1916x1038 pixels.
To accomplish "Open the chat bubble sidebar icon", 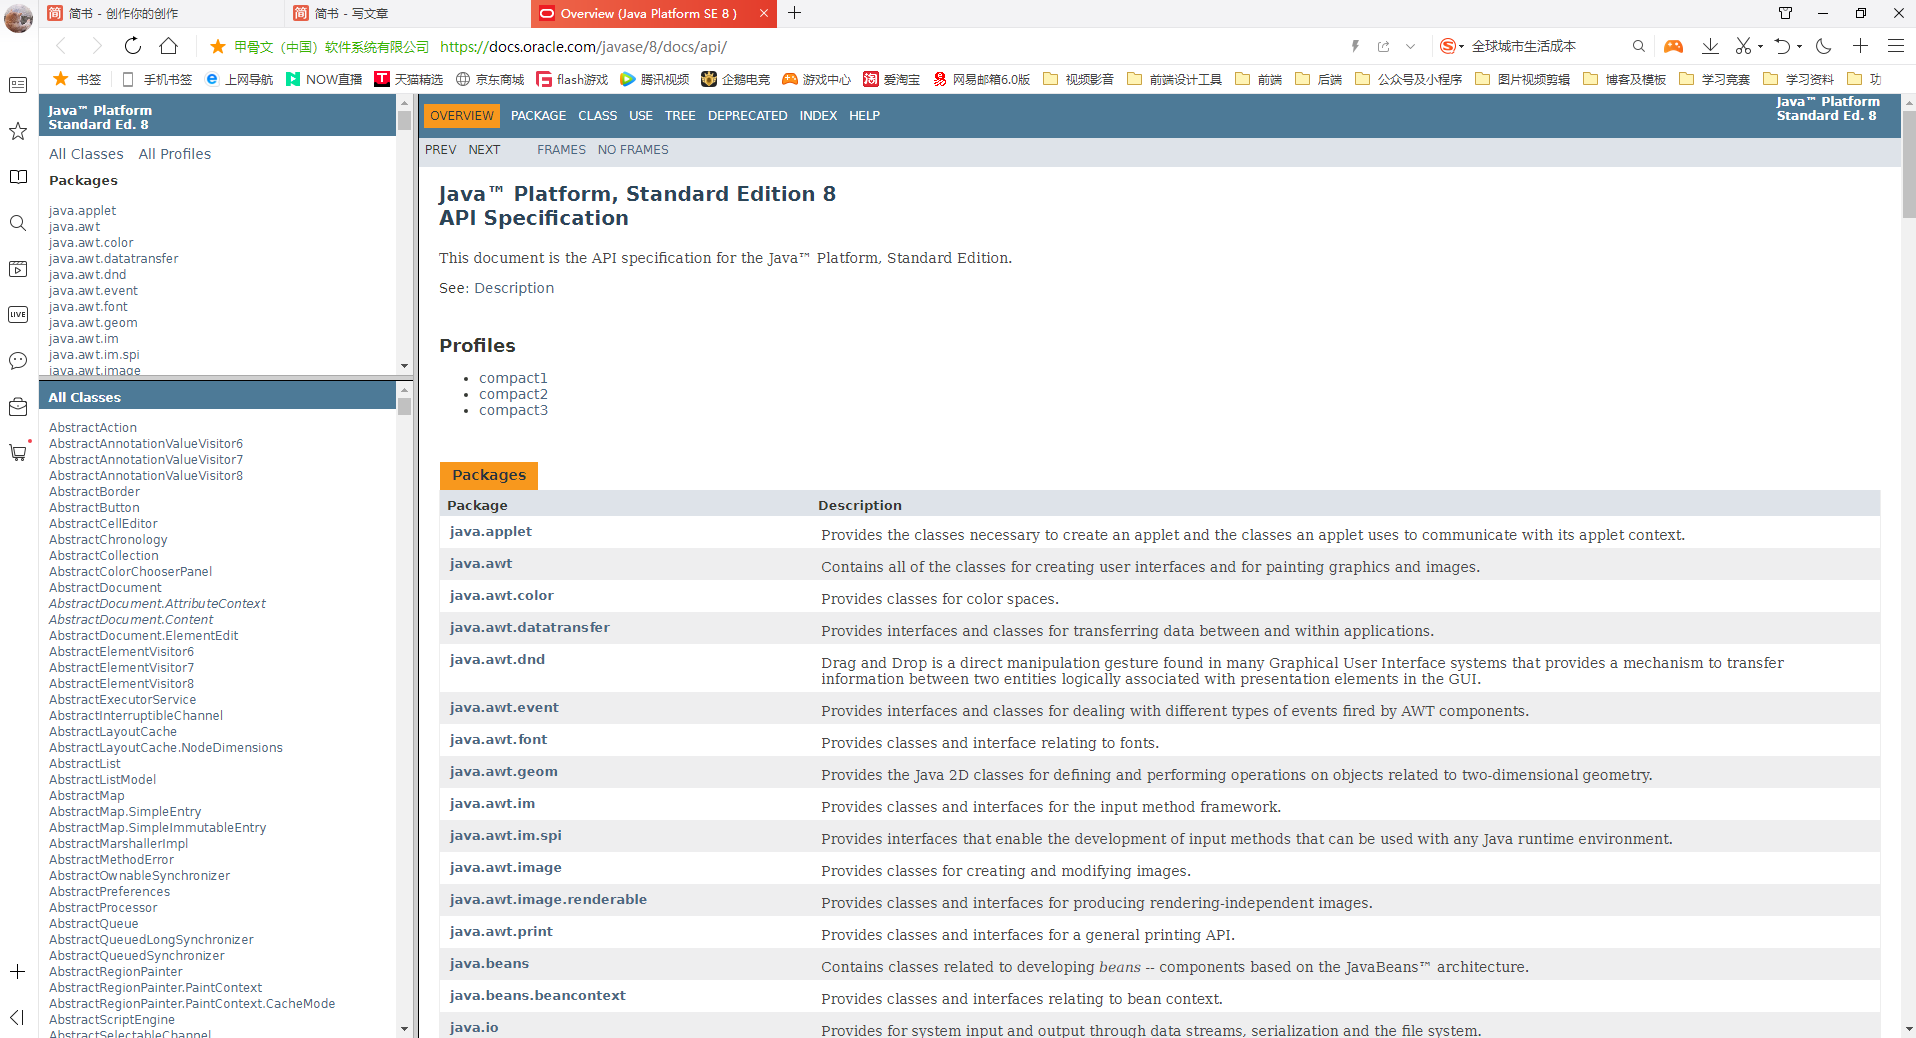I will point(18,361).
